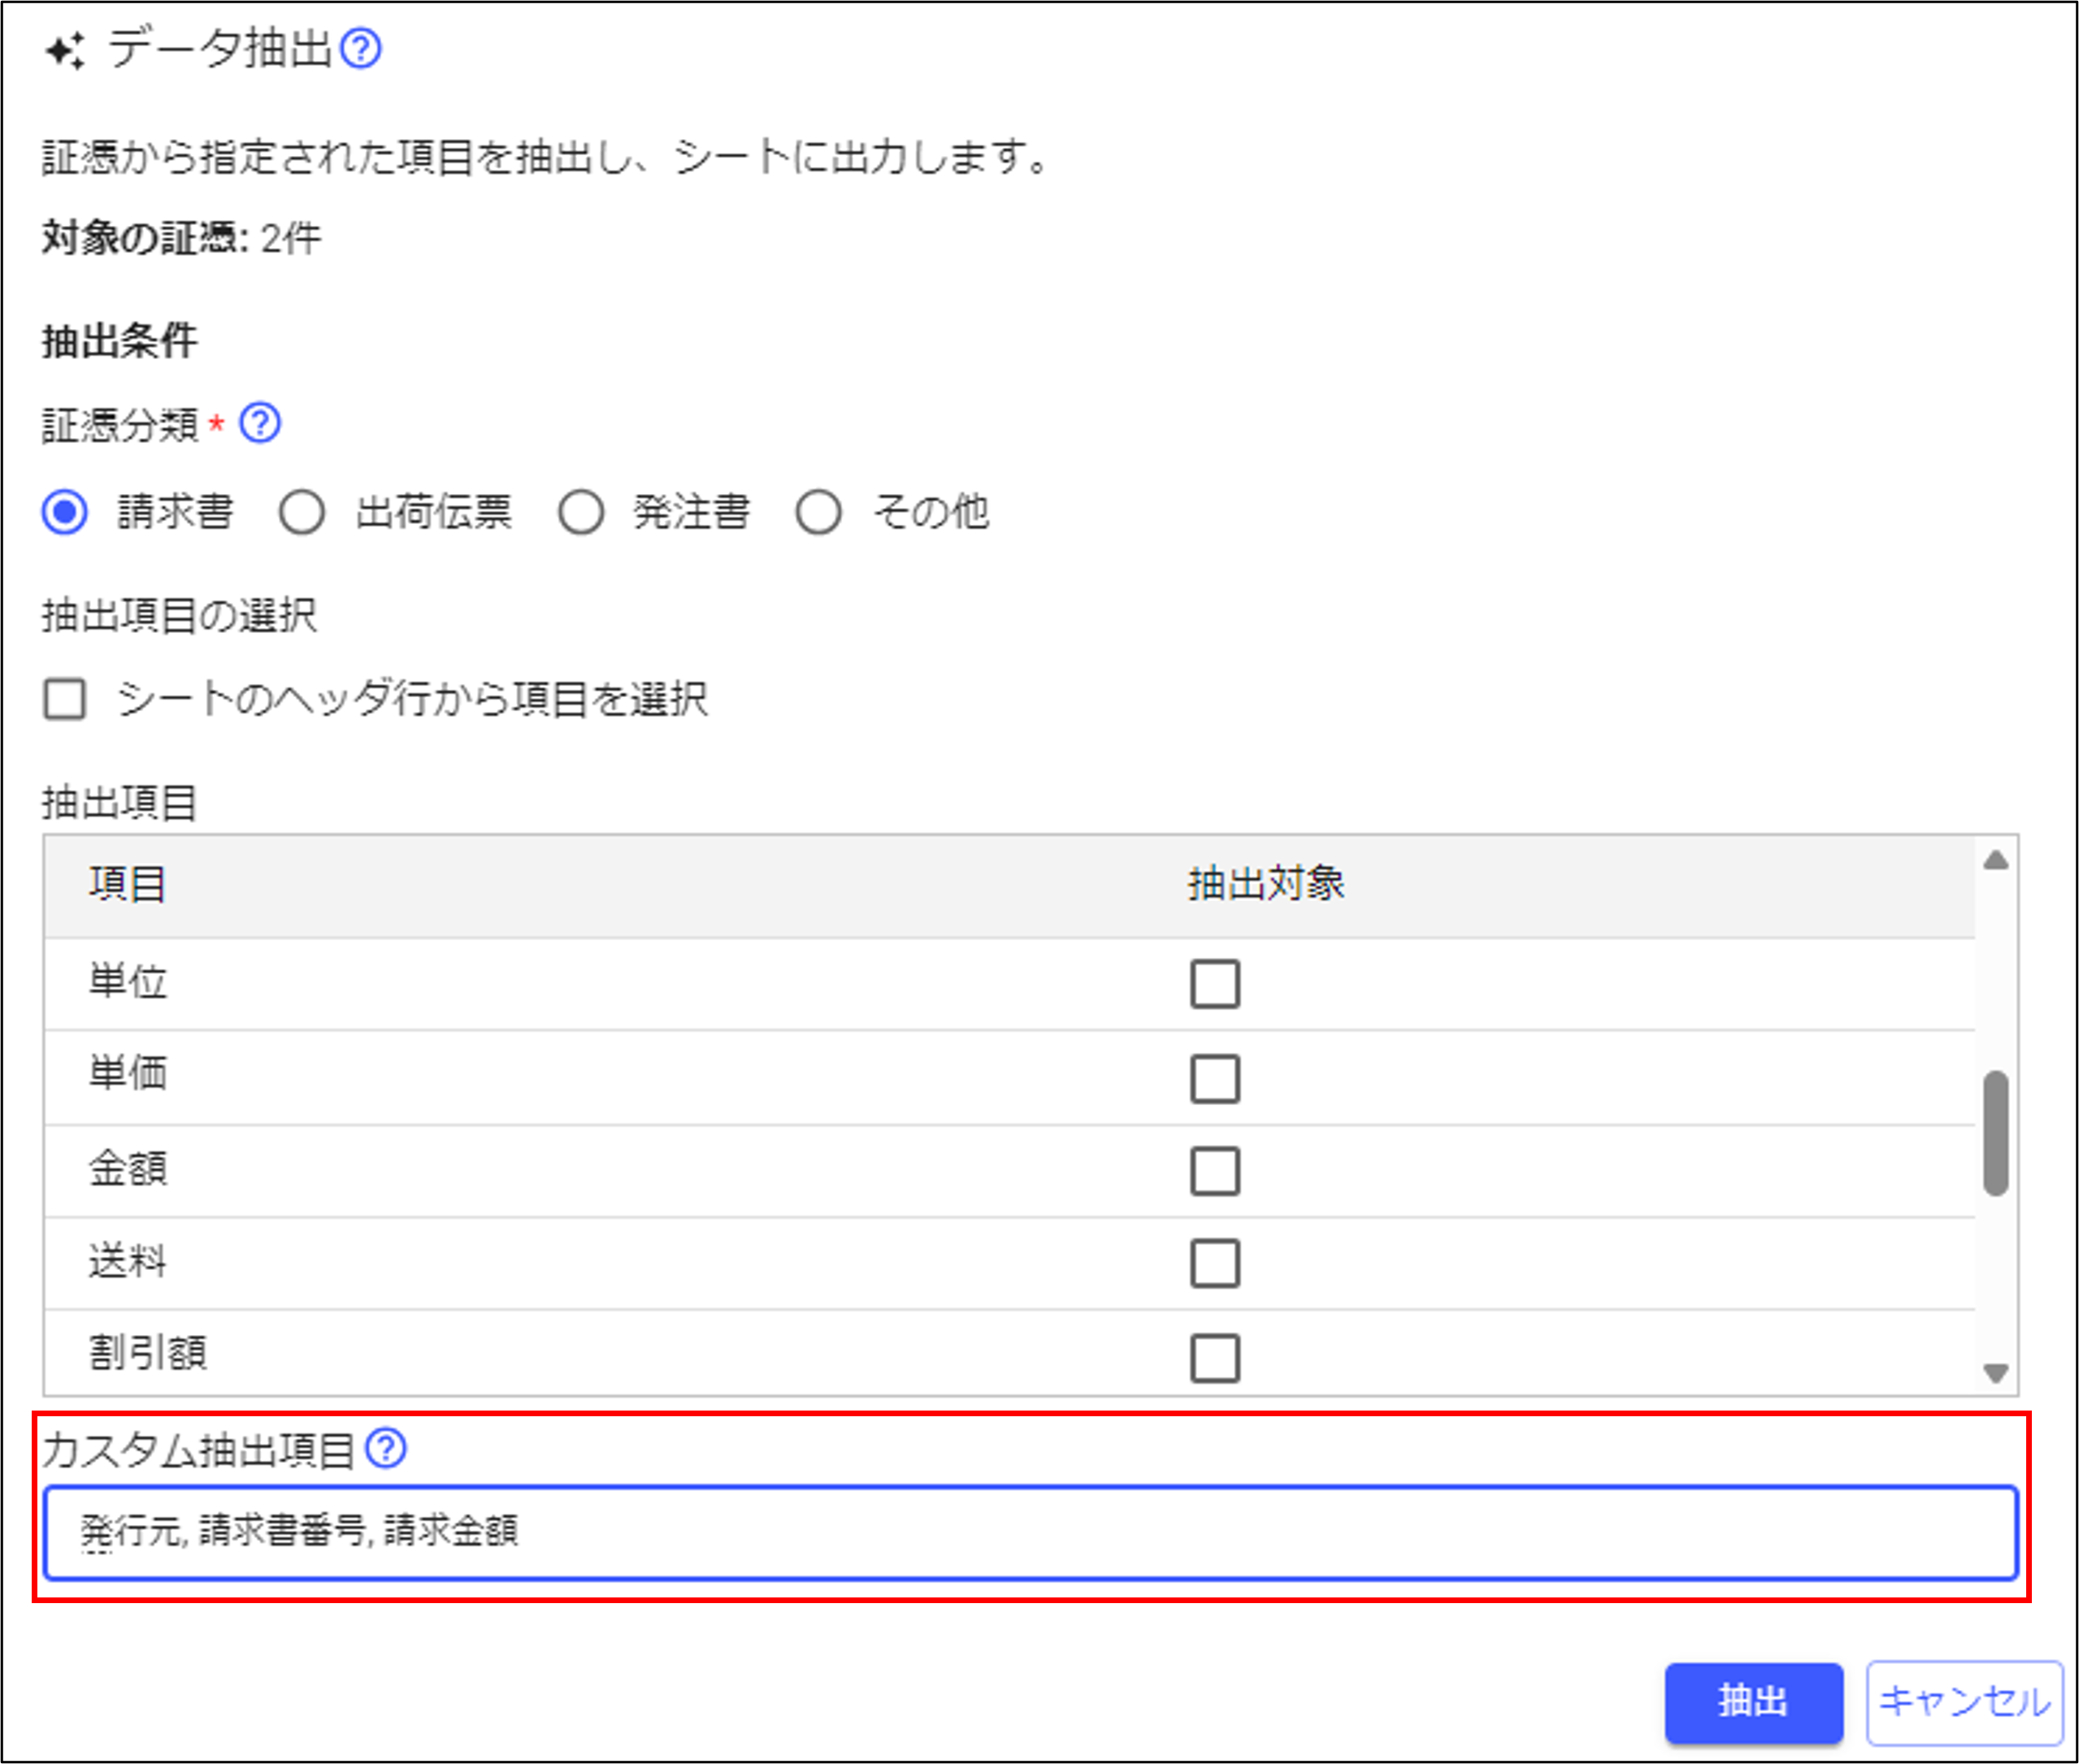Select その他 document category
Screen dimensions: 2079x1764
[818, 512]
